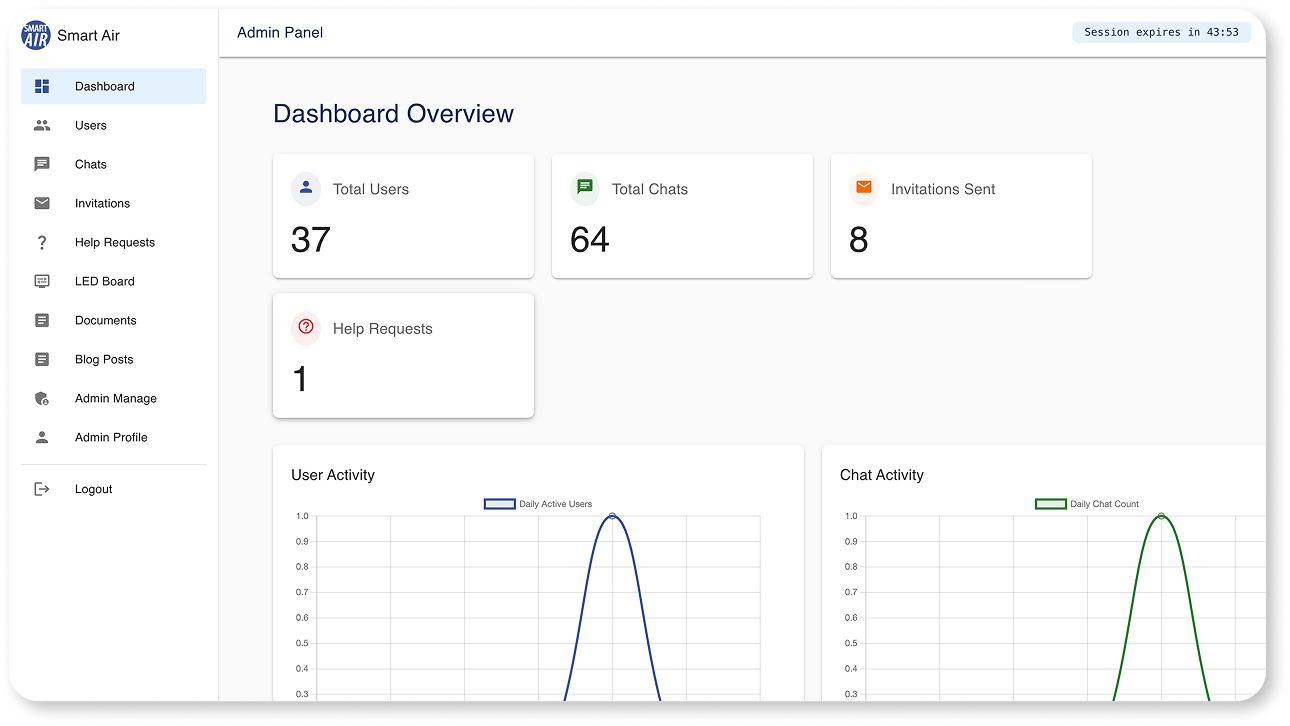
Task: Log out using the Logout item
Action: click(114, 489)
